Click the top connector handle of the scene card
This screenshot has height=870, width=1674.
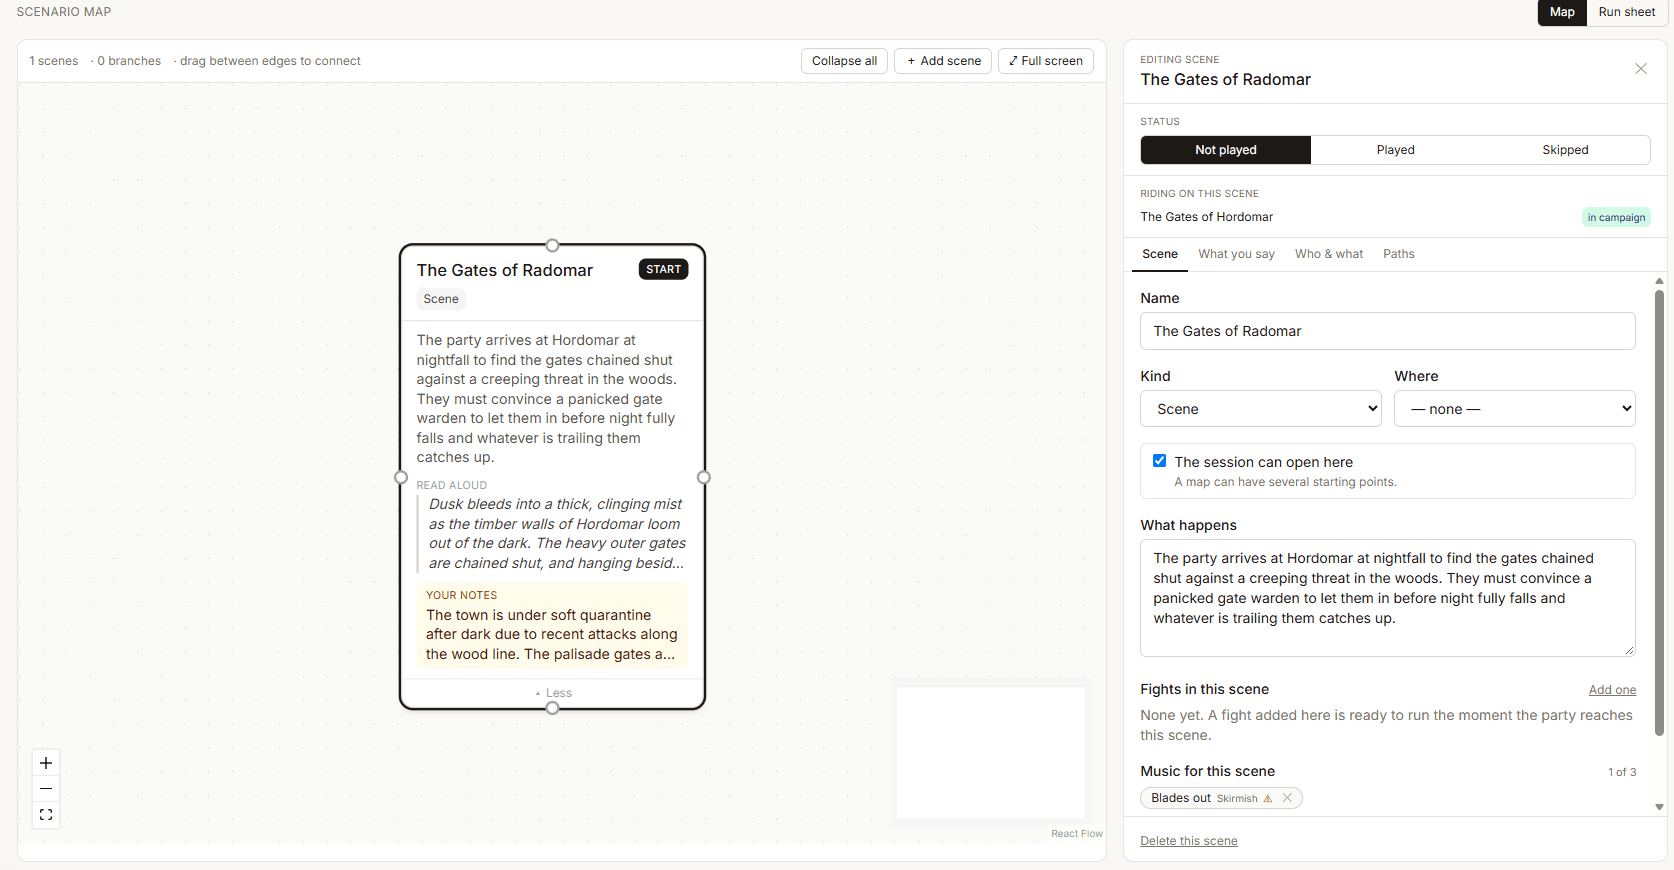click(552, 245)
